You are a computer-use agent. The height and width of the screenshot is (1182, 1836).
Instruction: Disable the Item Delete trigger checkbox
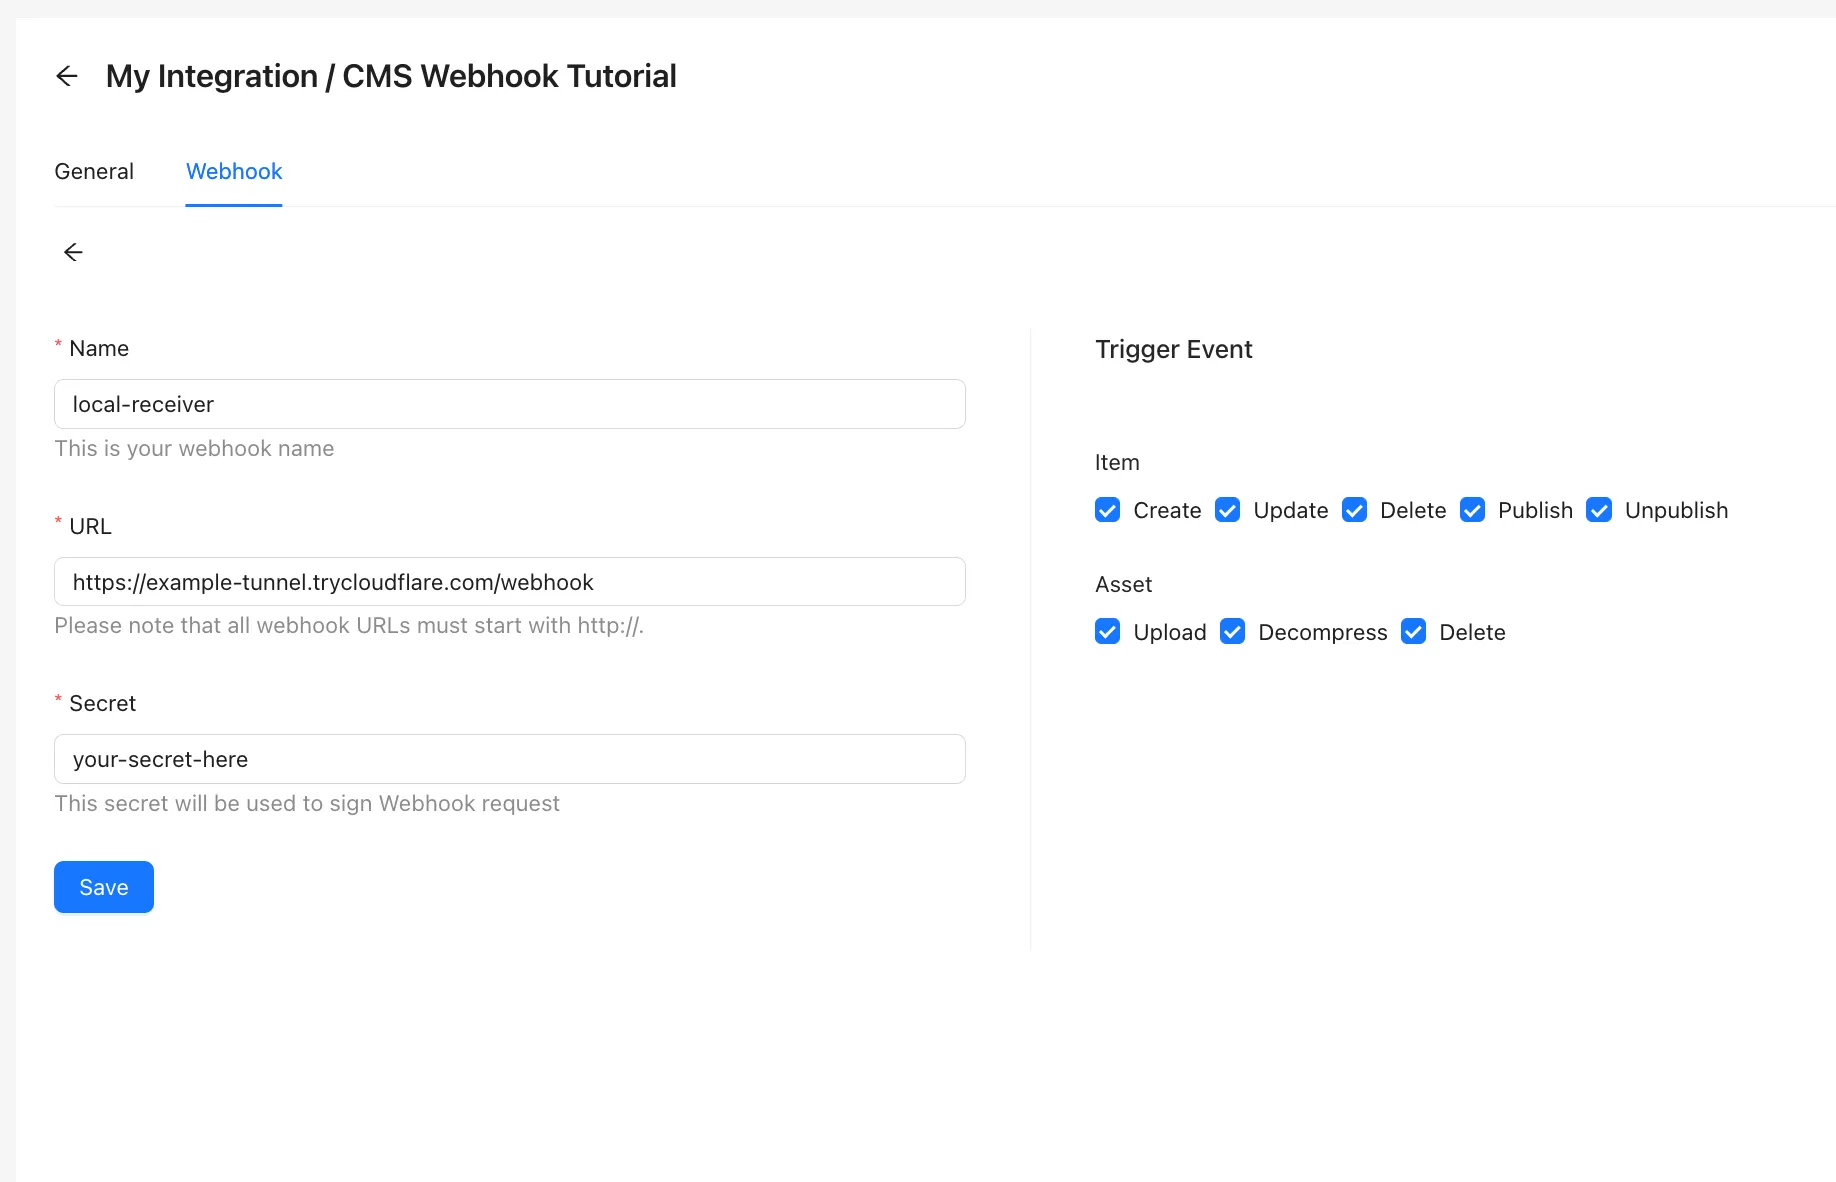1354,510
